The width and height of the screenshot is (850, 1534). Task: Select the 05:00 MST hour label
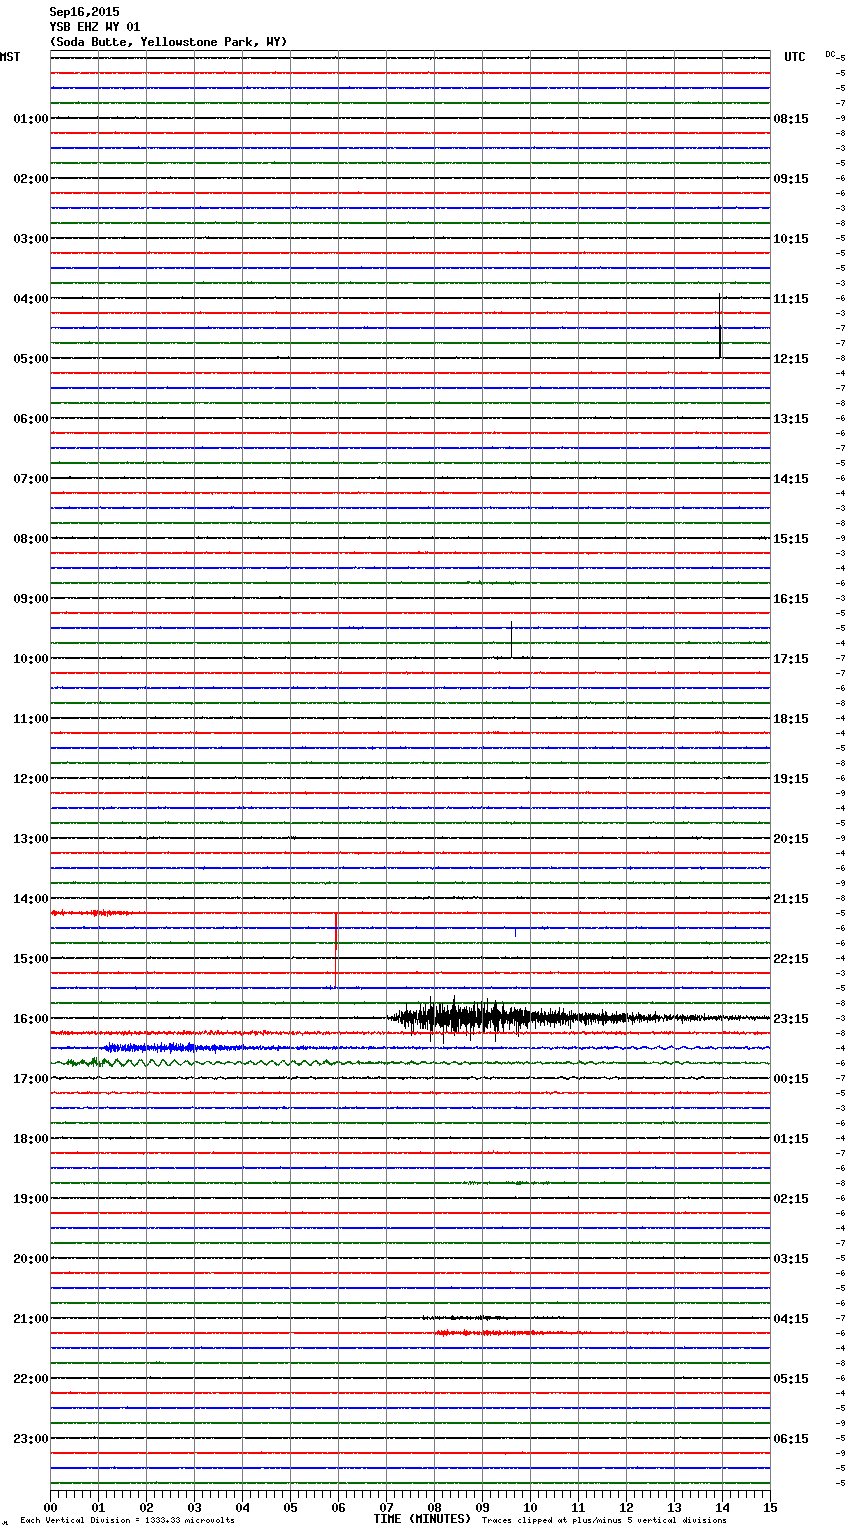[30, 359]
